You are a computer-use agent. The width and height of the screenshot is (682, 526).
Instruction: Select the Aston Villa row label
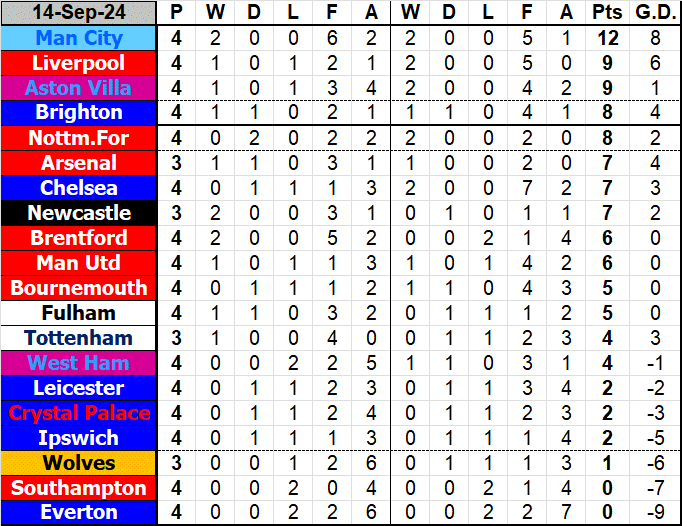coord(79,88)
